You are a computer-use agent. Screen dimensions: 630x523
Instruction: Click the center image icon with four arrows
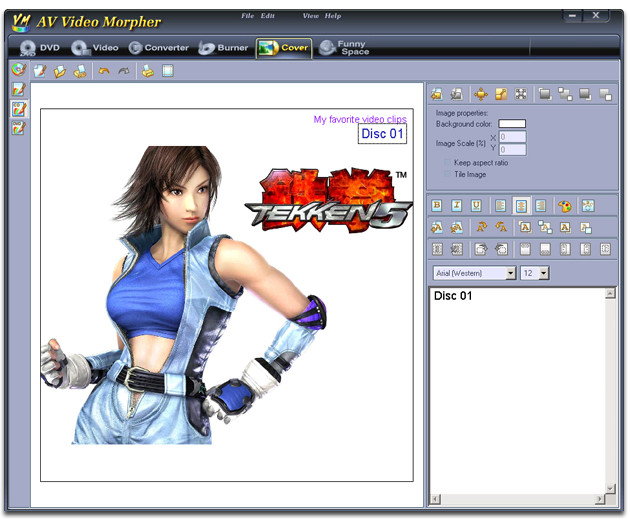pos(481,94)
